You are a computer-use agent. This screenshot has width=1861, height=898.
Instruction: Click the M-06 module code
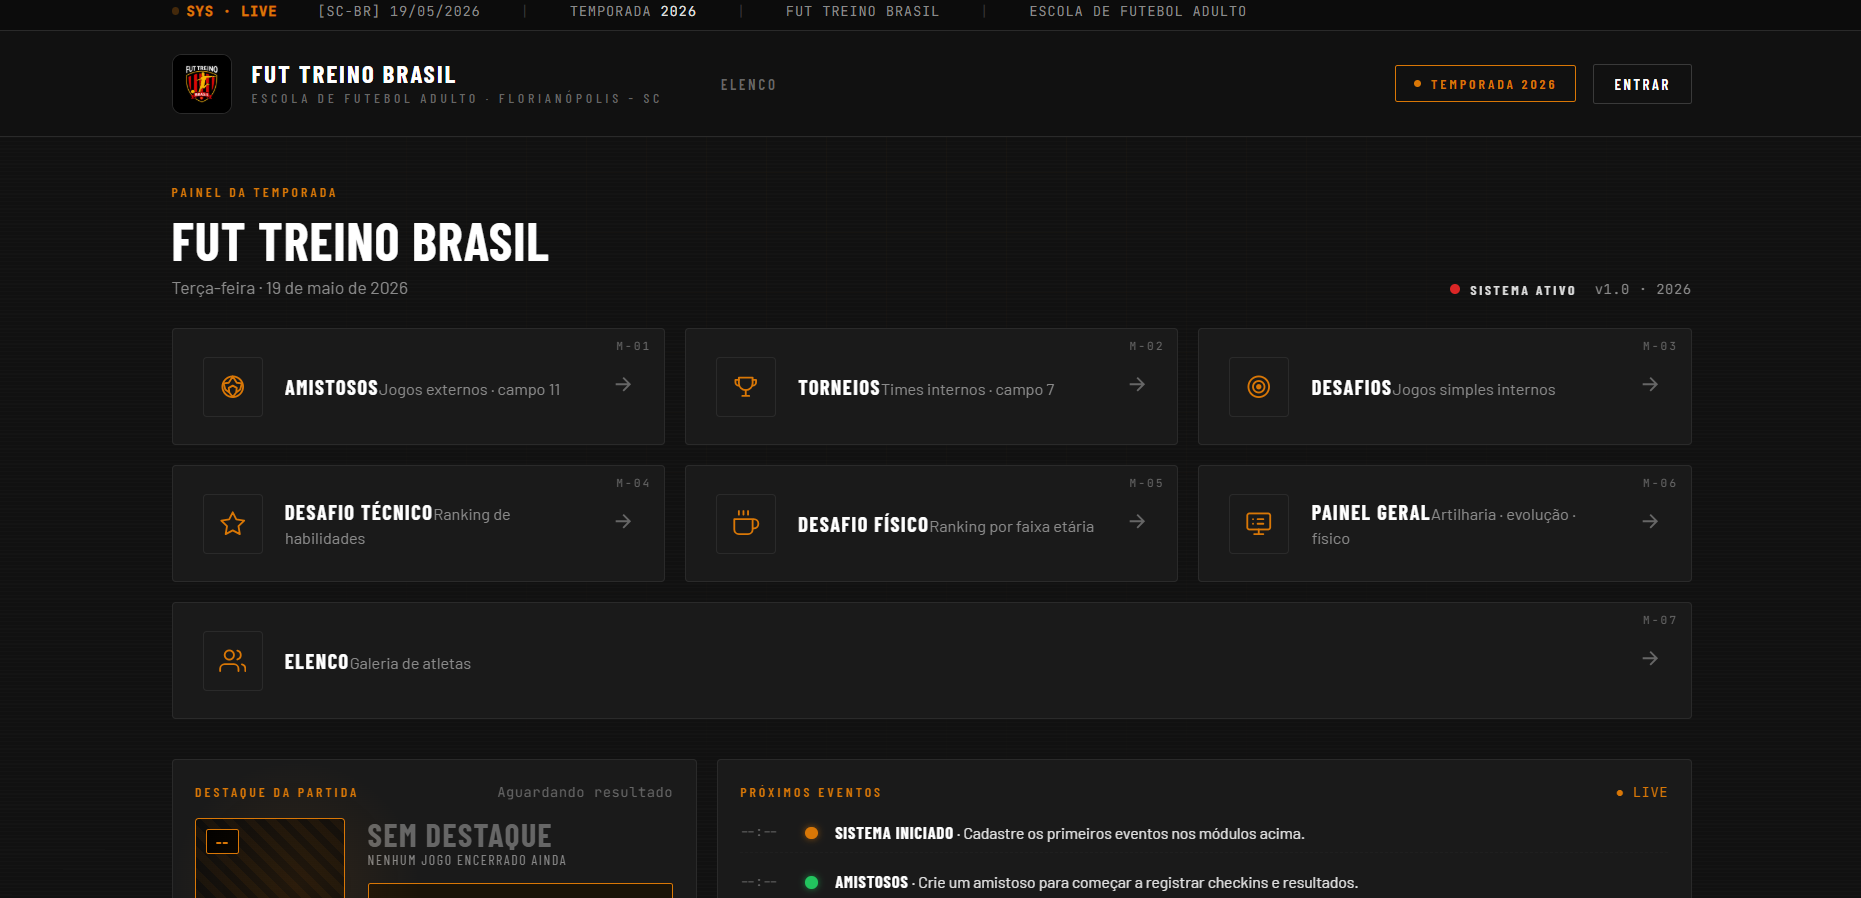pyautogui.click(x=1660, y=483)
